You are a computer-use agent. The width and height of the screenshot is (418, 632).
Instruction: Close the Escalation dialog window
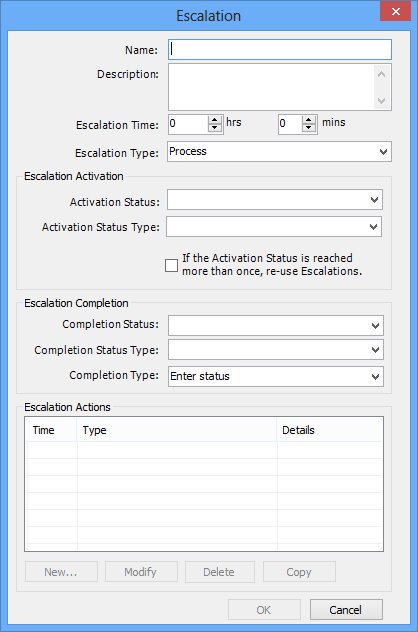[395, 11]
